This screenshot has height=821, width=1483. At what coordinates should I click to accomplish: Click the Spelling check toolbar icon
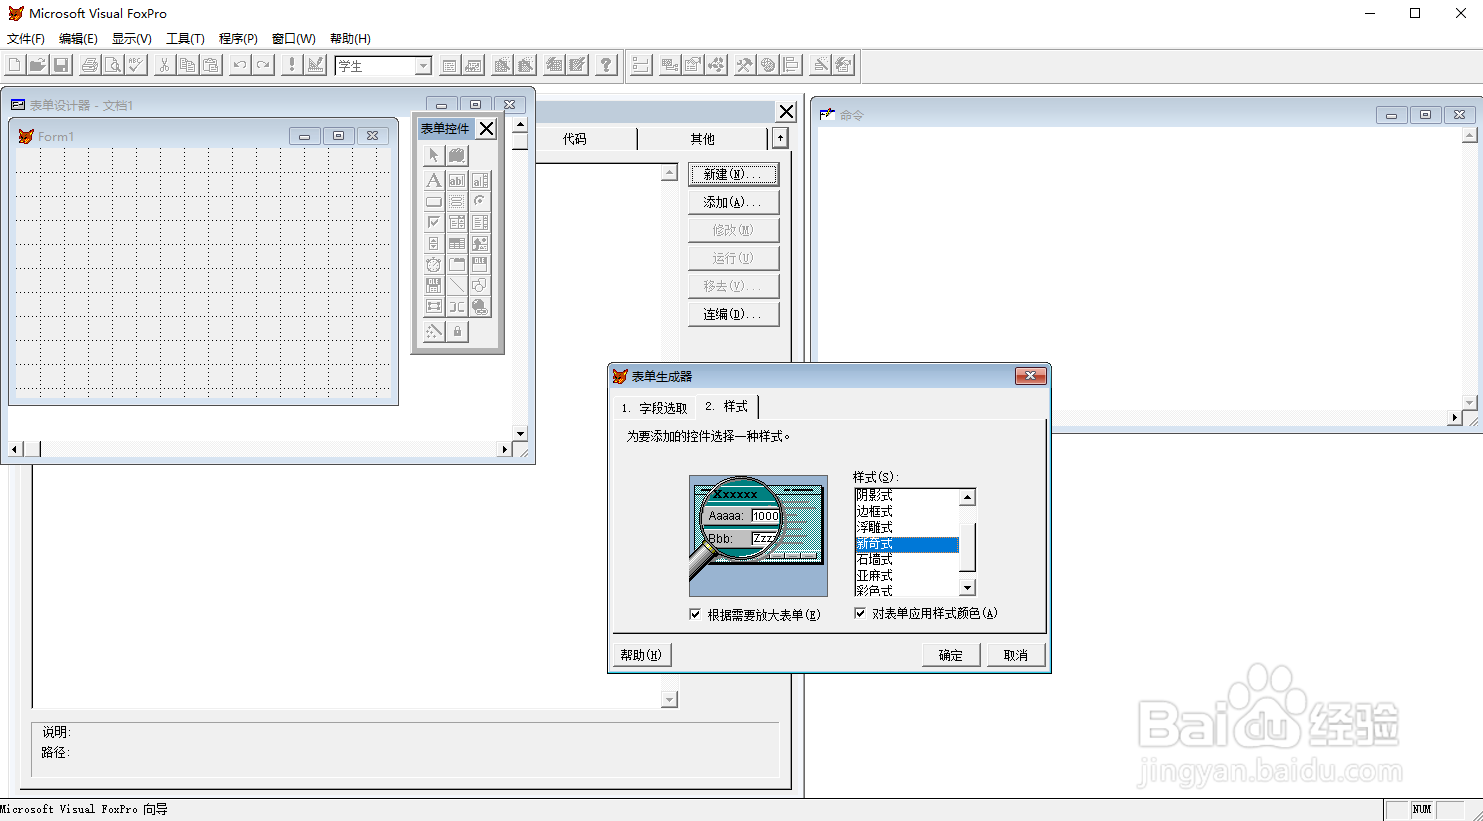[x=136, y=65]
